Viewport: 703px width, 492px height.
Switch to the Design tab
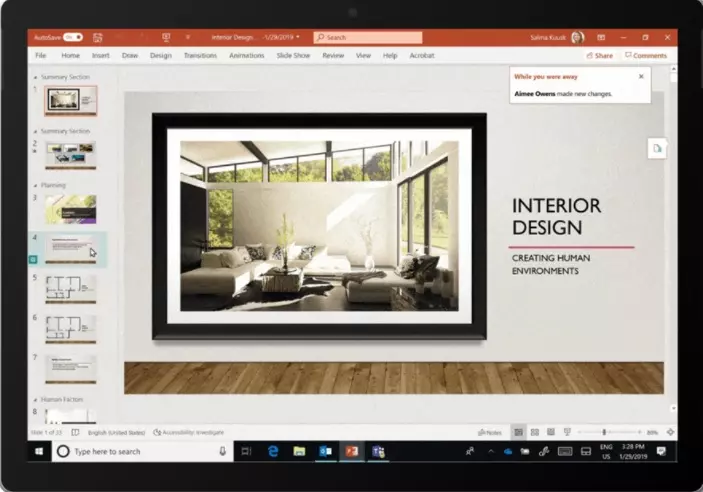click(x=161, y=55)
